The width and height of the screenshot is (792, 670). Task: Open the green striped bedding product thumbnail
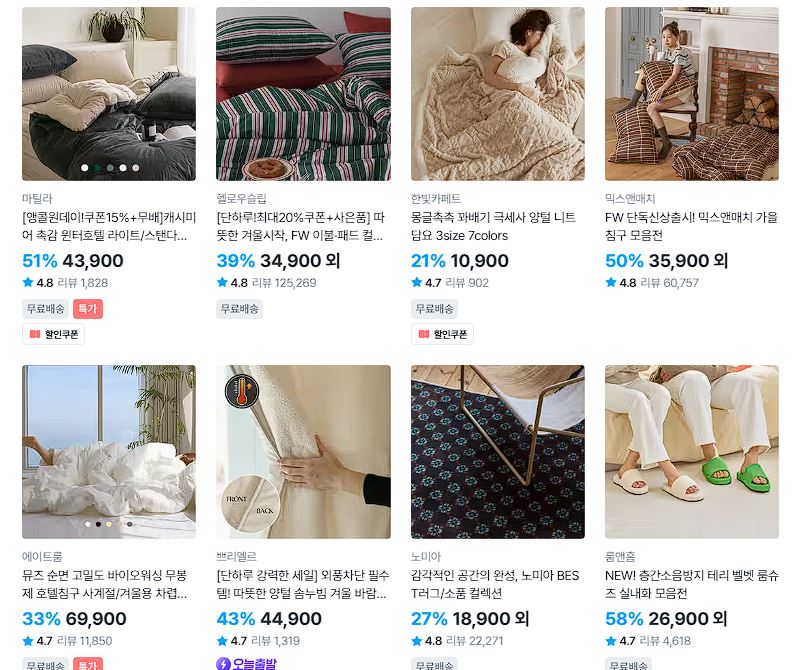303,94
